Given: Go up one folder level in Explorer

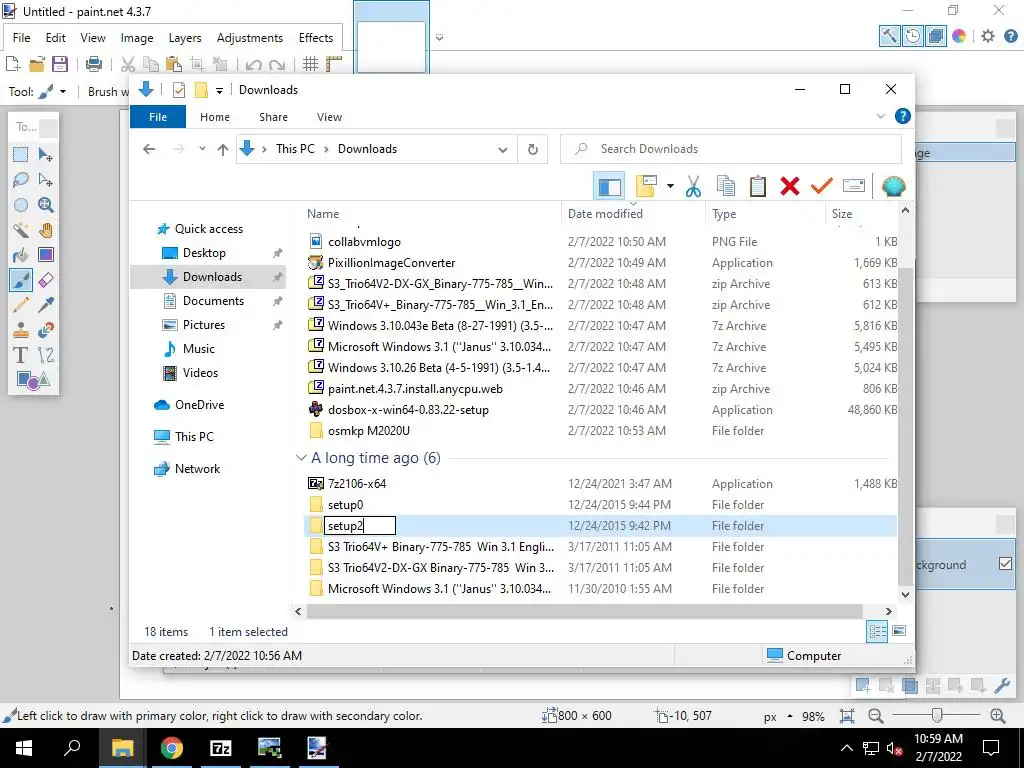Looking at the screenshot, I should [223, 149].
